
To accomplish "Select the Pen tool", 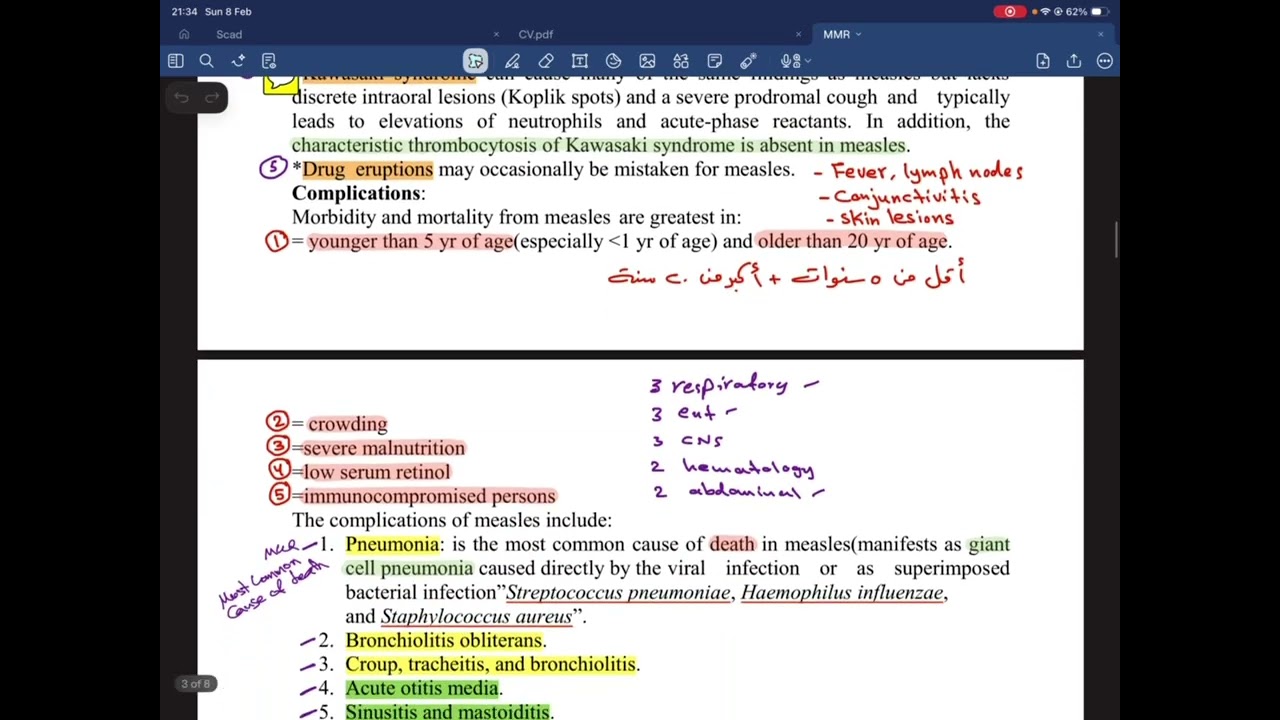I will (x=512, y=61).
